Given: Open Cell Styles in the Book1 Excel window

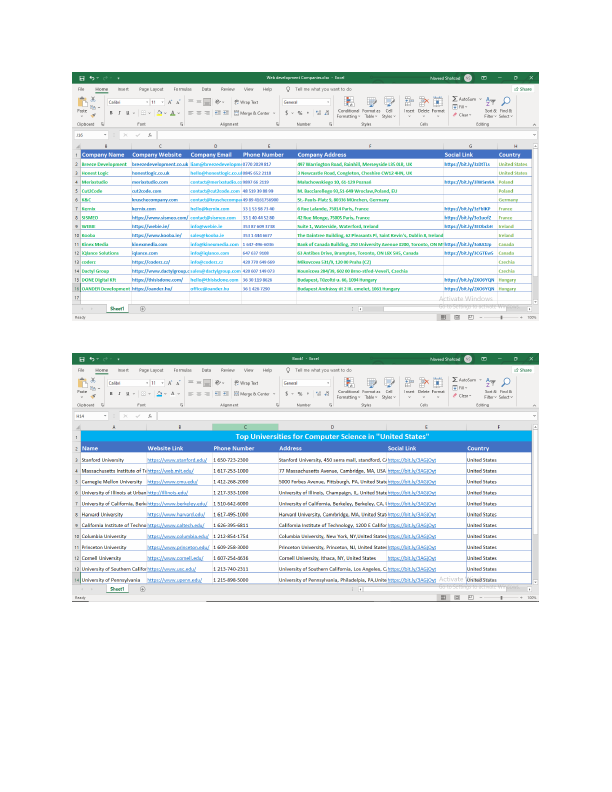Looking at the screenshot, I should click(x=389, y=388).
